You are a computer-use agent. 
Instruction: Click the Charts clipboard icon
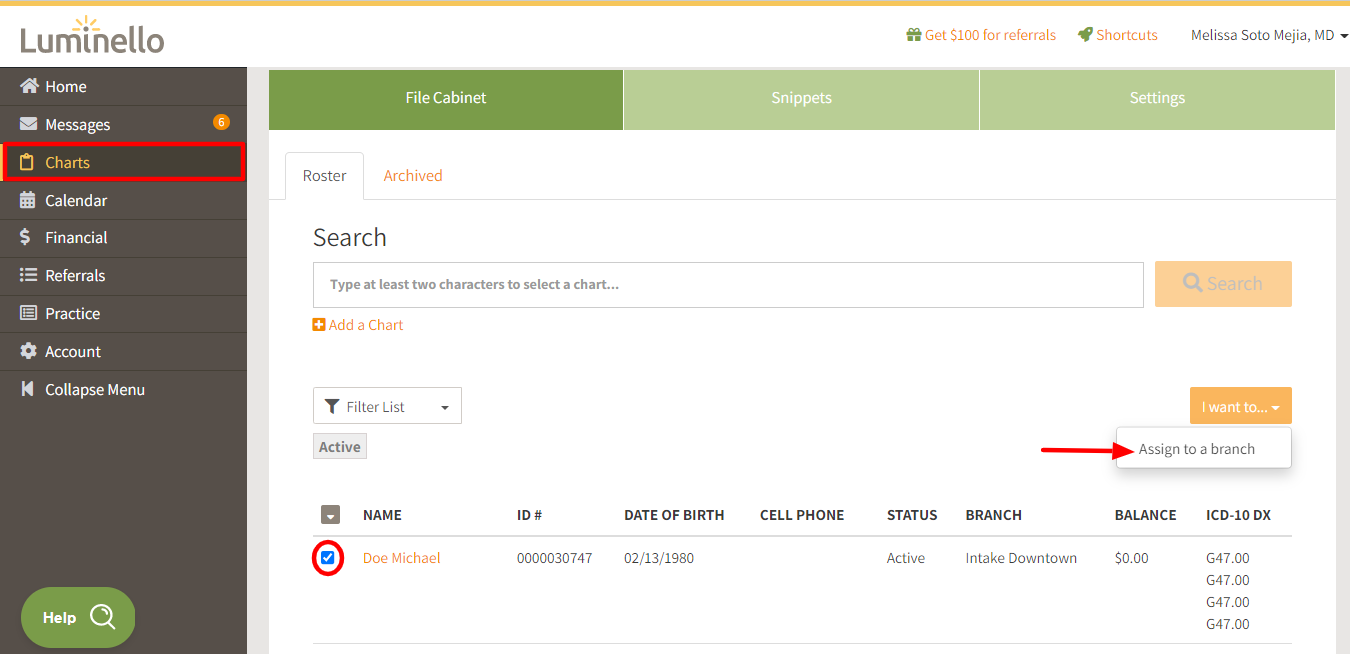tap(28, 162)
